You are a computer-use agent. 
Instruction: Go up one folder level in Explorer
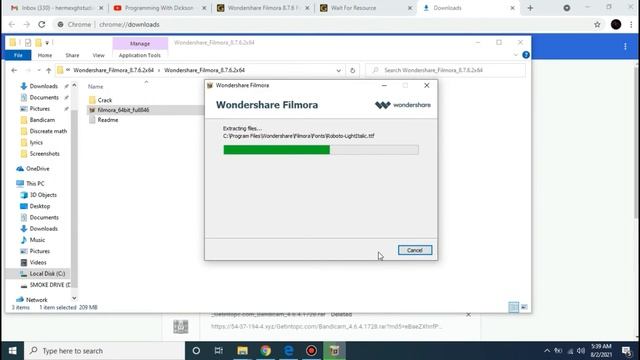tap(49, 70)
